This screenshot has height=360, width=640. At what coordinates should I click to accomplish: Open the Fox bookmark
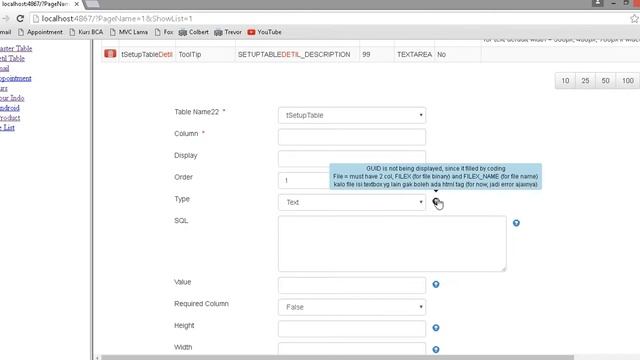pyautogui.click(x=164, y=32)
